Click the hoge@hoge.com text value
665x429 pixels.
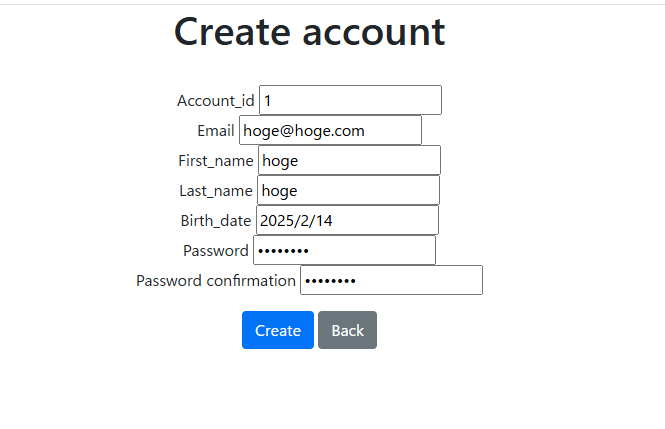point(304,131)
